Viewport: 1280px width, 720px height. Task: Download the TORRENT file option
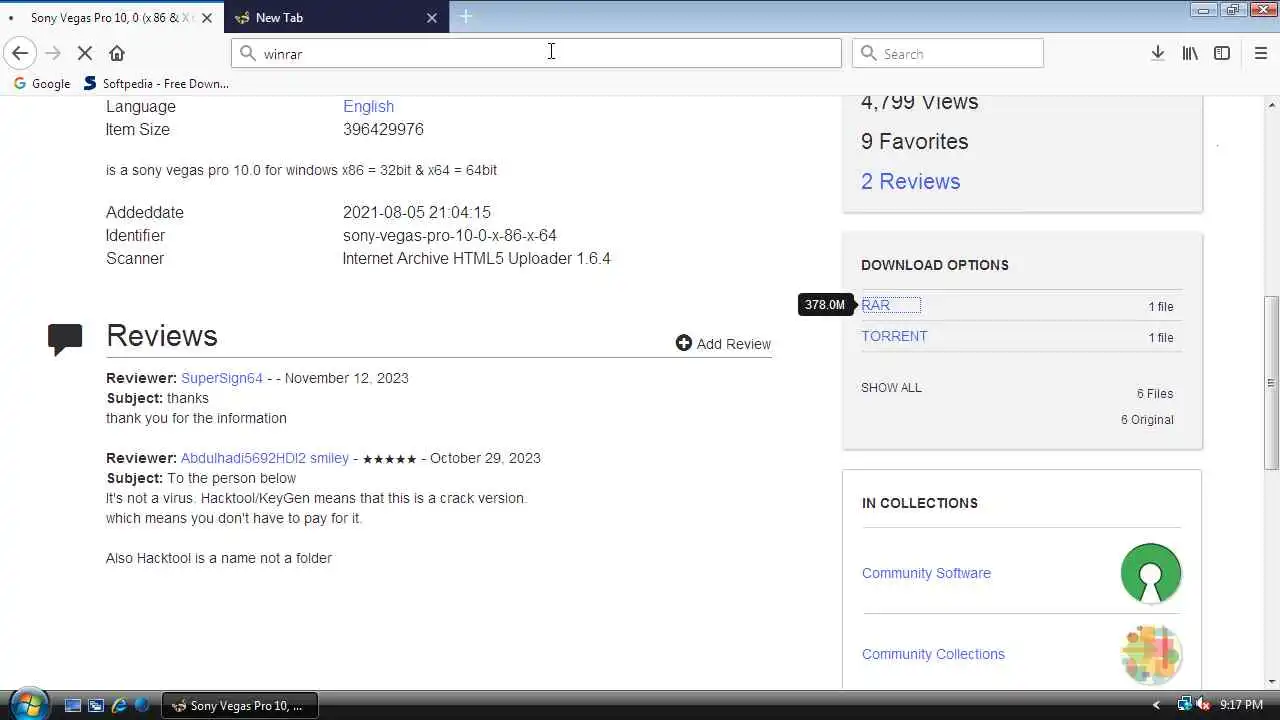(894, 336)
